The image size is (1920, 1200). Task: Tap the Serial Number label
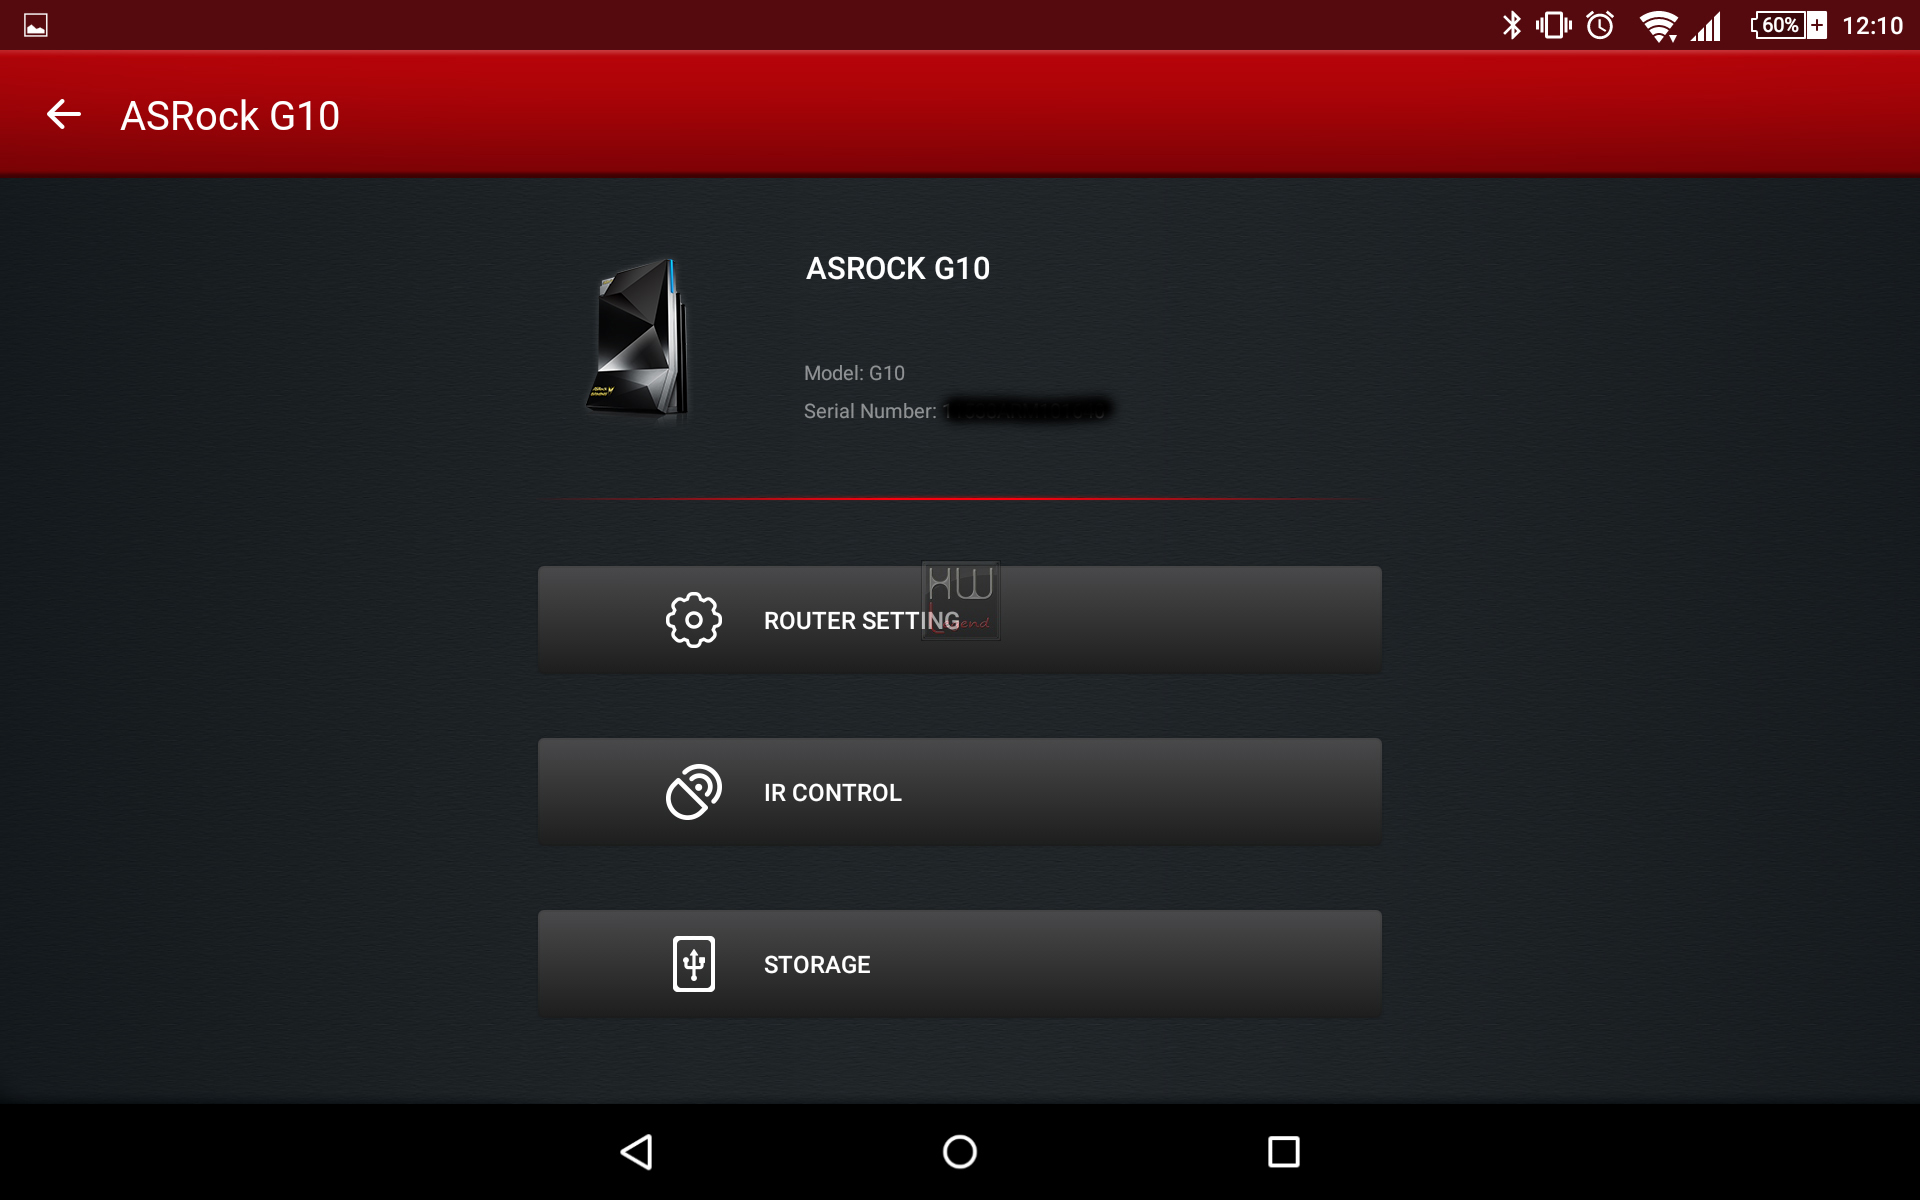tap(870, 411)
